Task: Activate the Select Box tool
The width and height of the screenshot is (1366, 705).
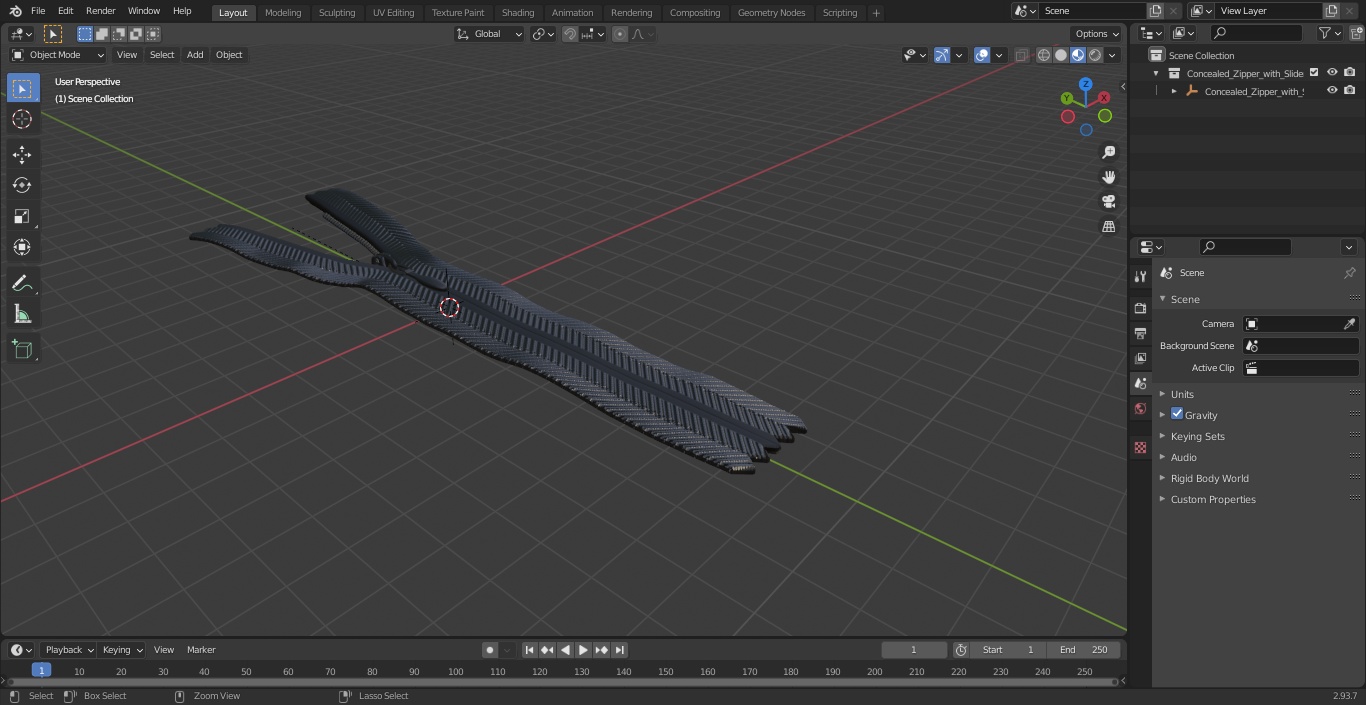Action: [22, 88]
